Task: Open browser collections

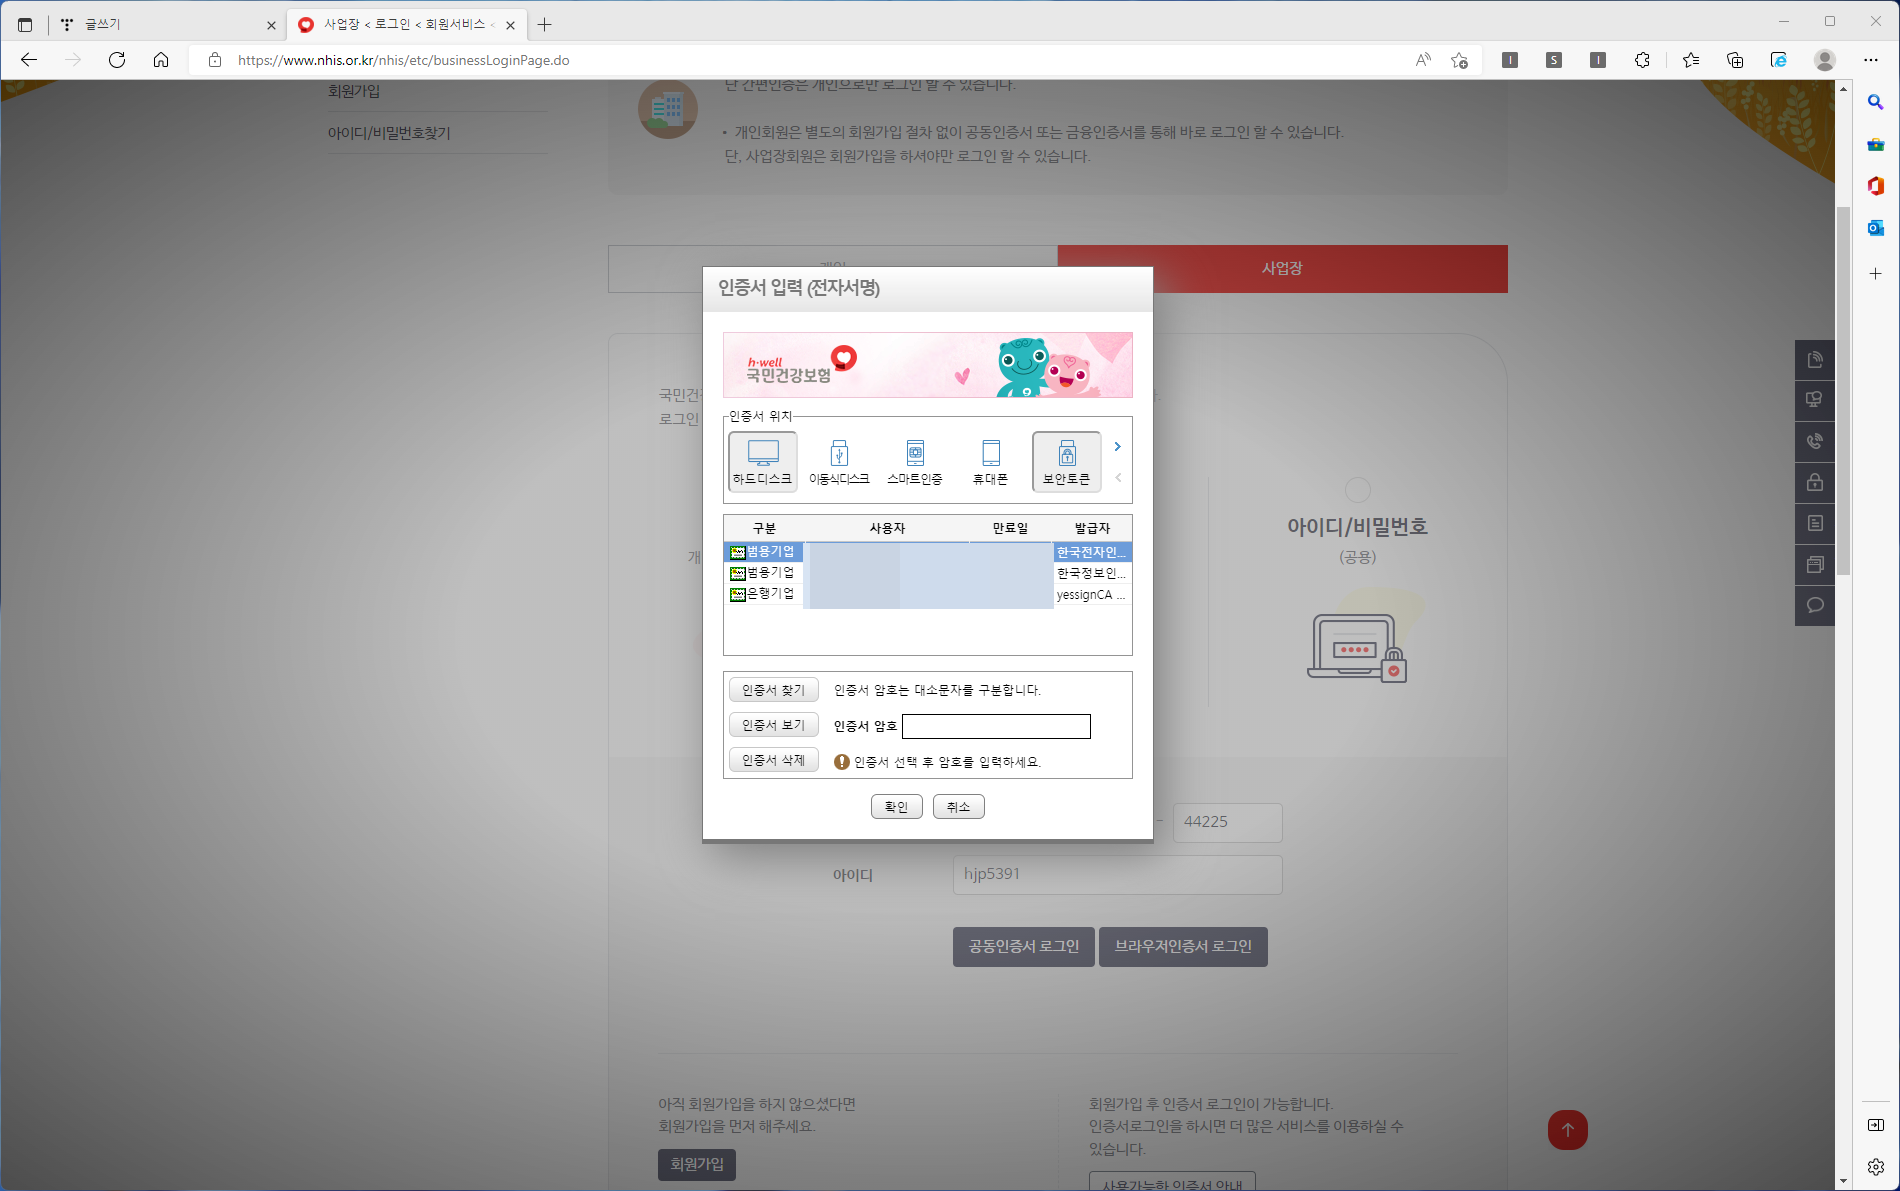Action: (1735, 60)
